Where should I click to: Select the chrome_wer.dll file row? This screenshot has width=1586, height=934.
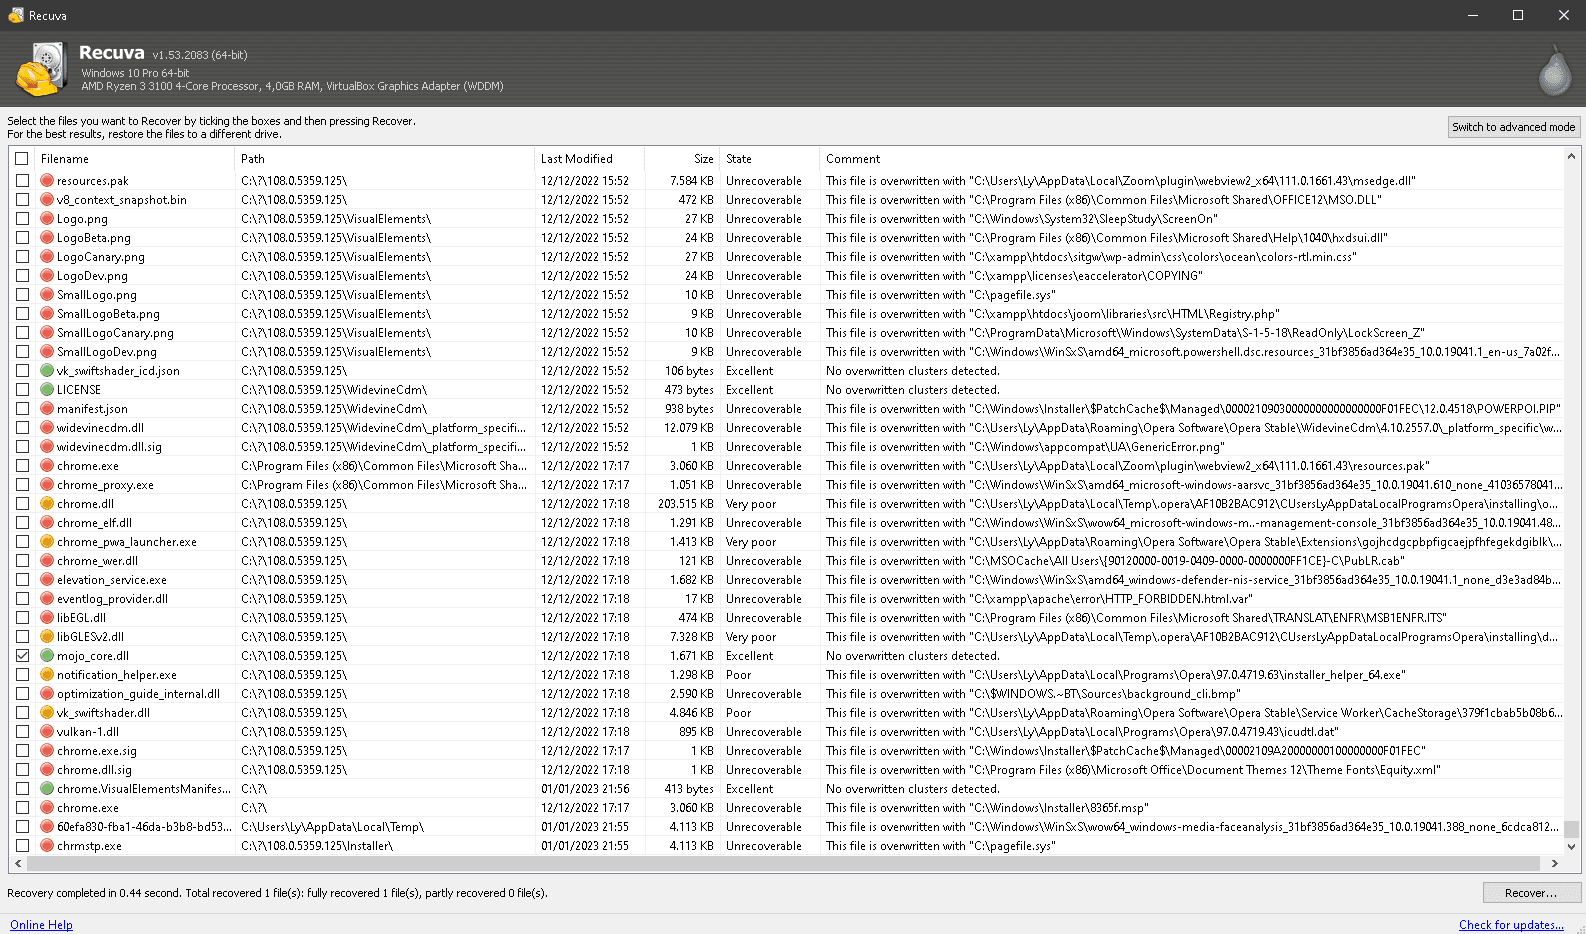(x=97, y=561)
